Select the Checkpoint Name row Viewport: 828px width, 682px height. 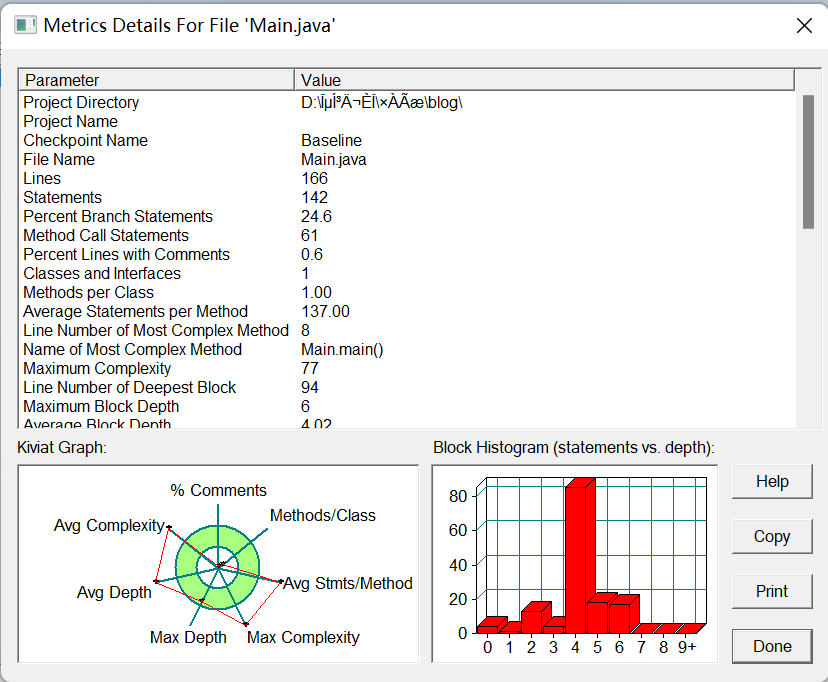(x=407, y=140)
